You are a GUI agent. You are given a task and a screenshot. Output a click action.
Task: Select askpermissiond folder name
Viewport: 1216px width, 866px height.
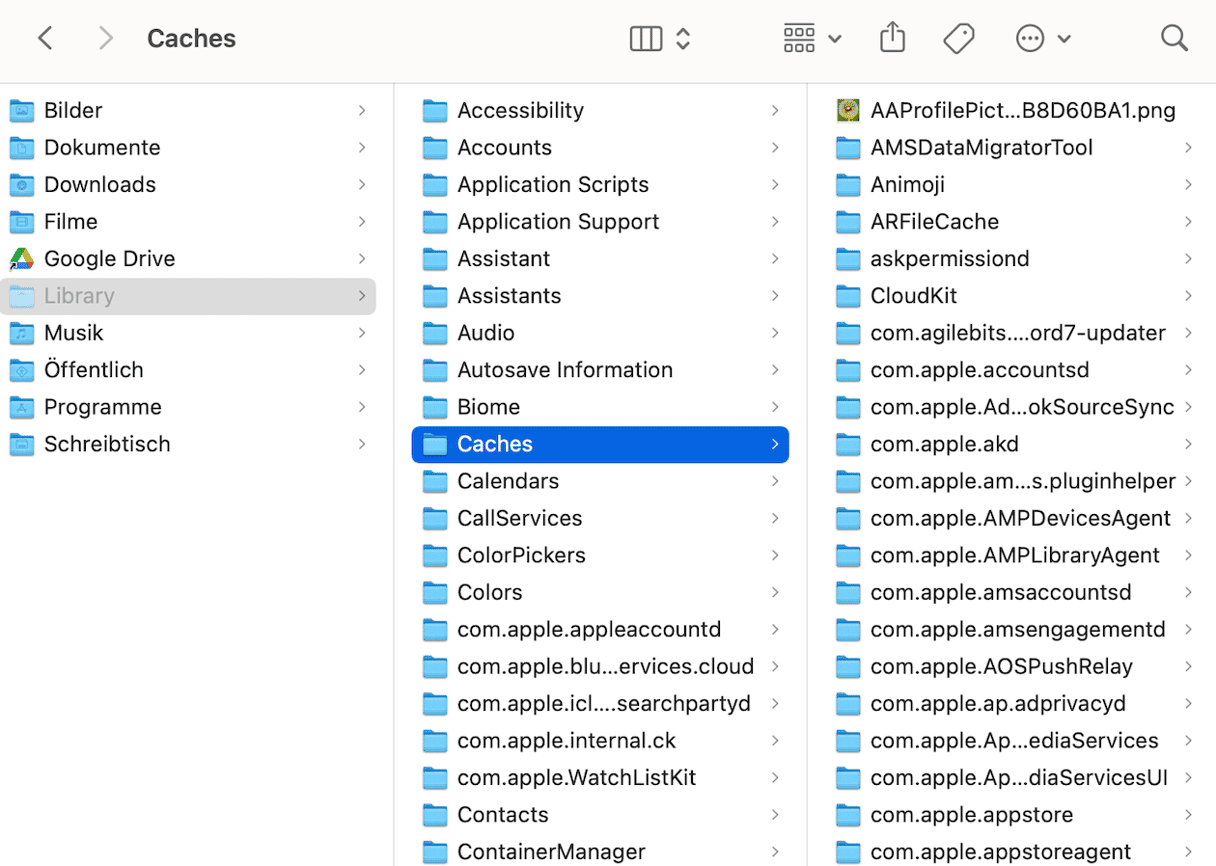point(950,259)
